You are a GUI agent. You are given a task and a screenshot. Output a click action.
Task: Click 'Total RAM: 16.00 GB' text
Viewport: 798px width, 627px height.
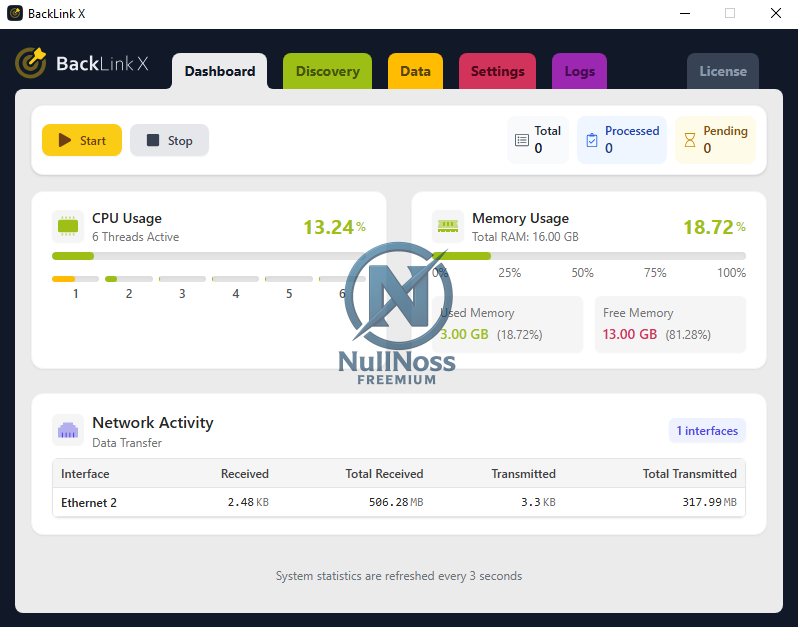(x=525, y=237)
